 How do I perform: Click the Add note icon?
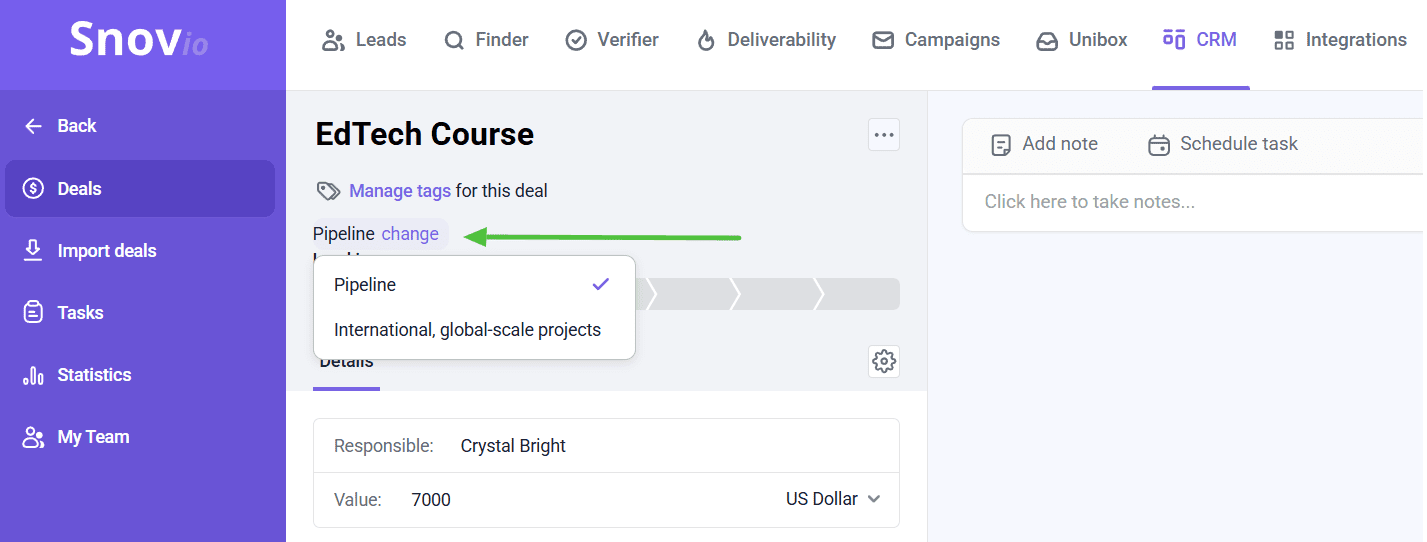tap(1001, 145)
